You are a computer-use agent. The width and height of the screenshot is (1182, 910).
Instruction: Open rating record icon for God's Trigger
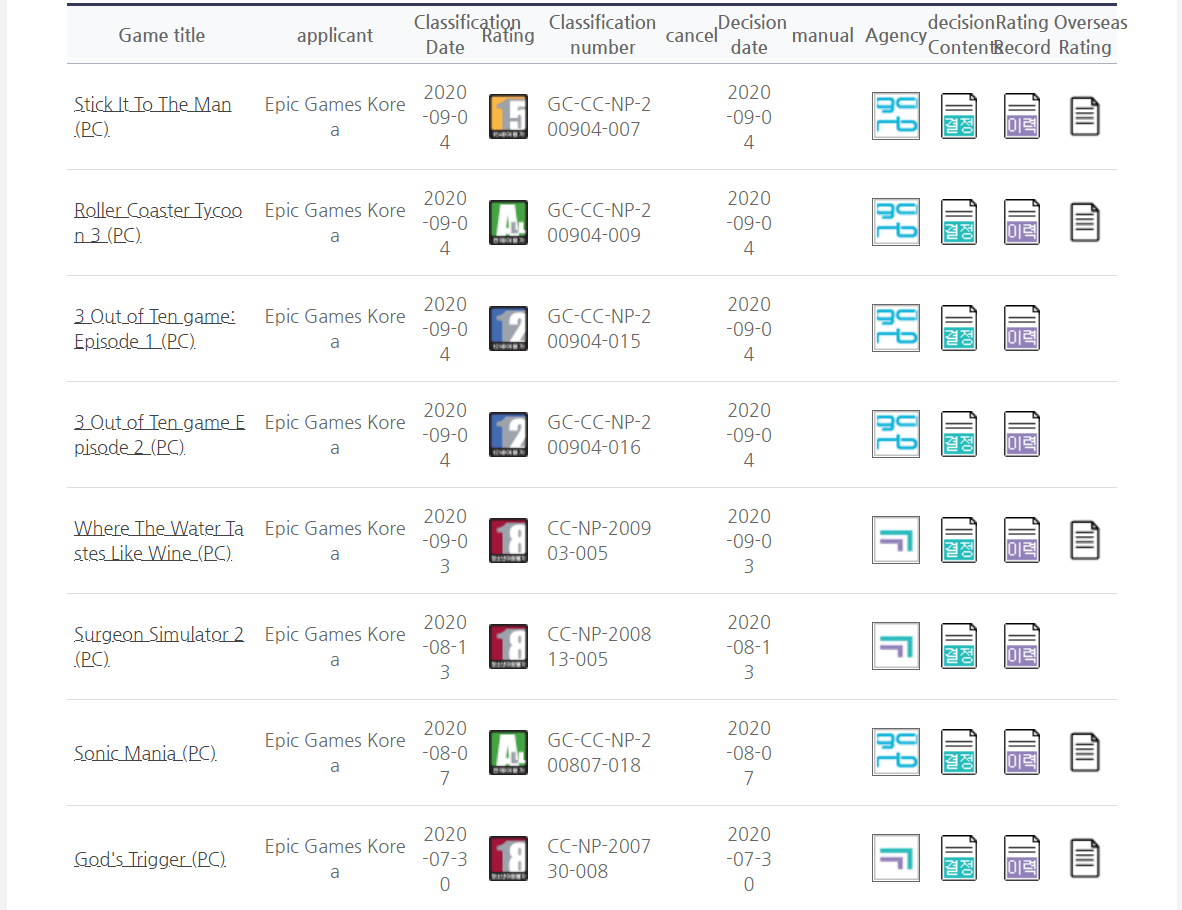pos(1022,859)
